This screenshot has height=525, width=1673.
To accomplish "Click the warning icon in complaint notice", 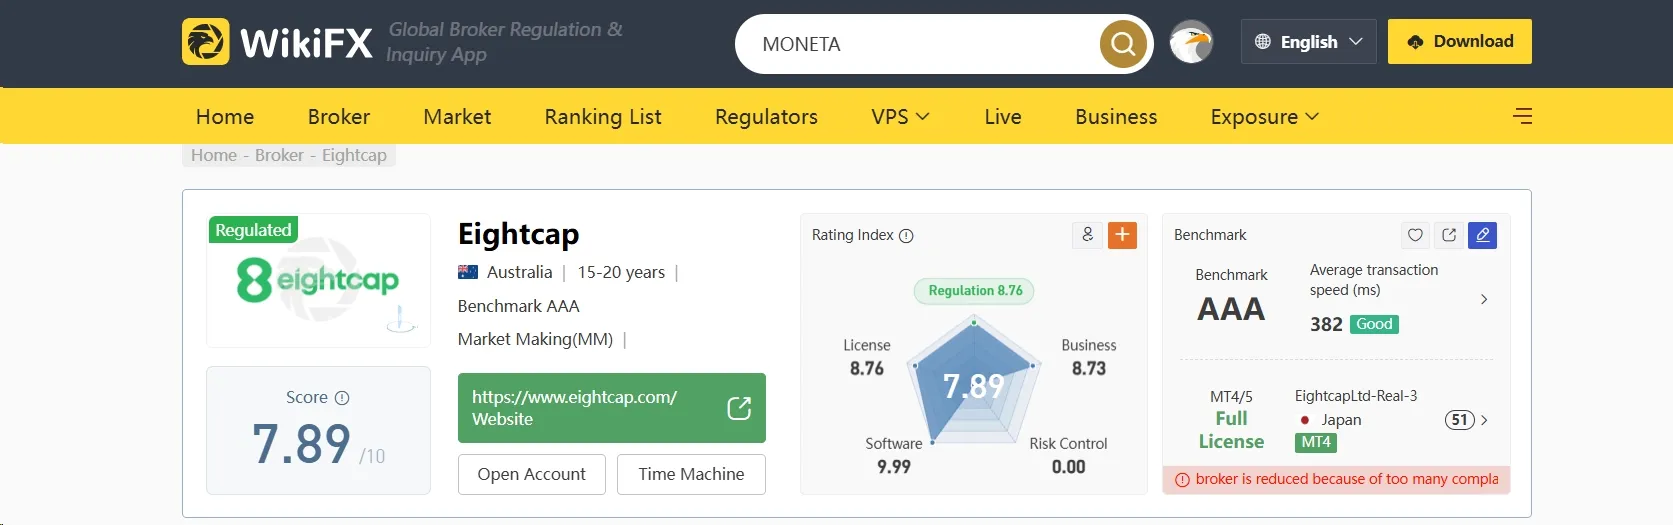I will 1182,480.
